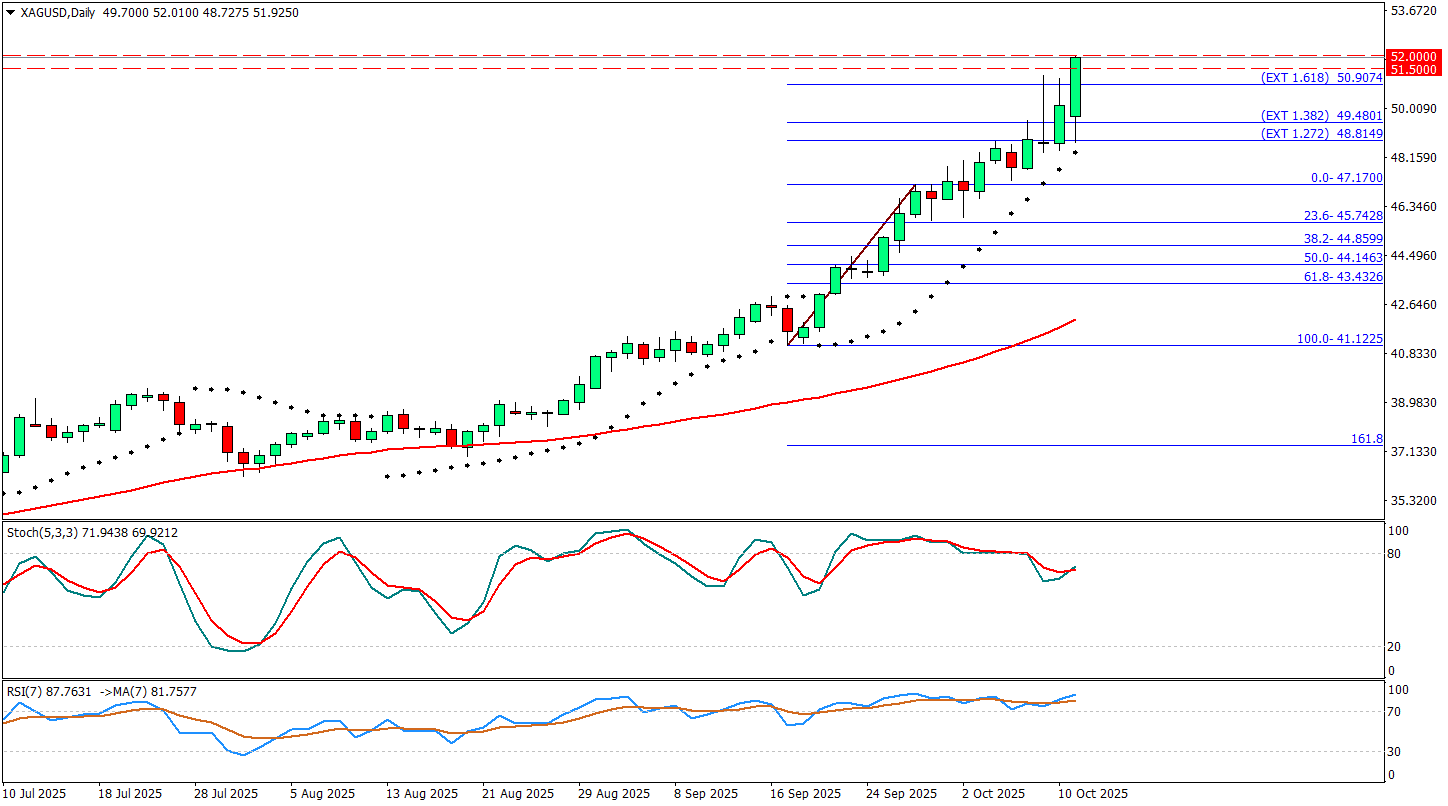Image resolution: width=1448 pixels, height=806 pixels.
Task: Open the chart menu triangle beside XAGUSD
Action: [x=11, y=13]
